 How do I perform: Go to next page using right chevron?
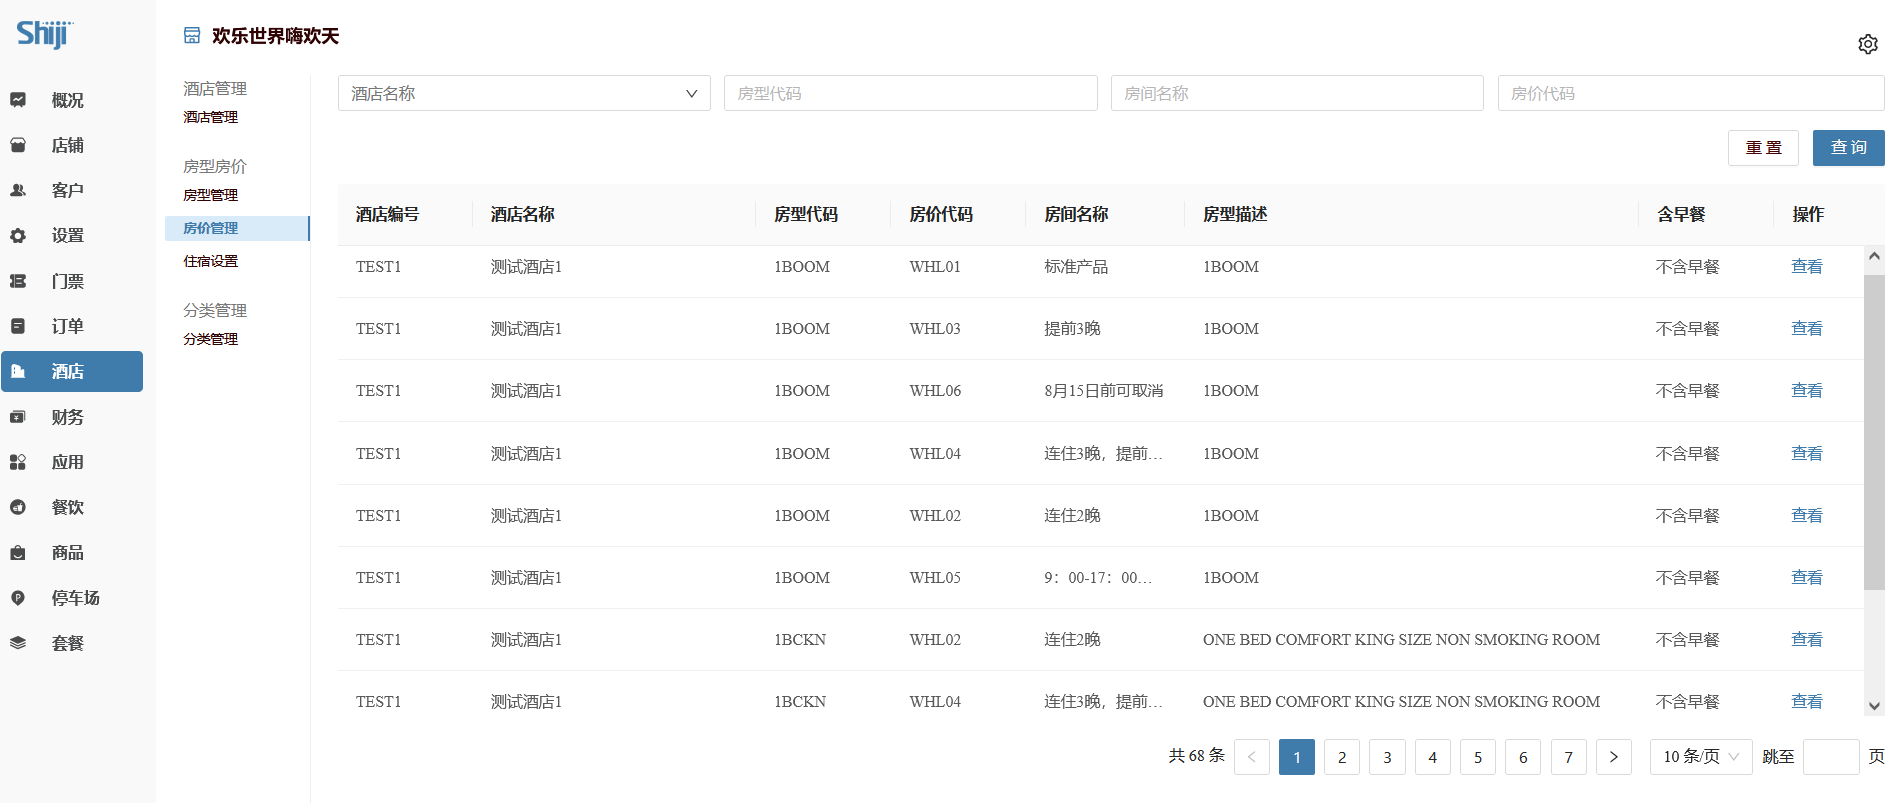coord(1613,757)
